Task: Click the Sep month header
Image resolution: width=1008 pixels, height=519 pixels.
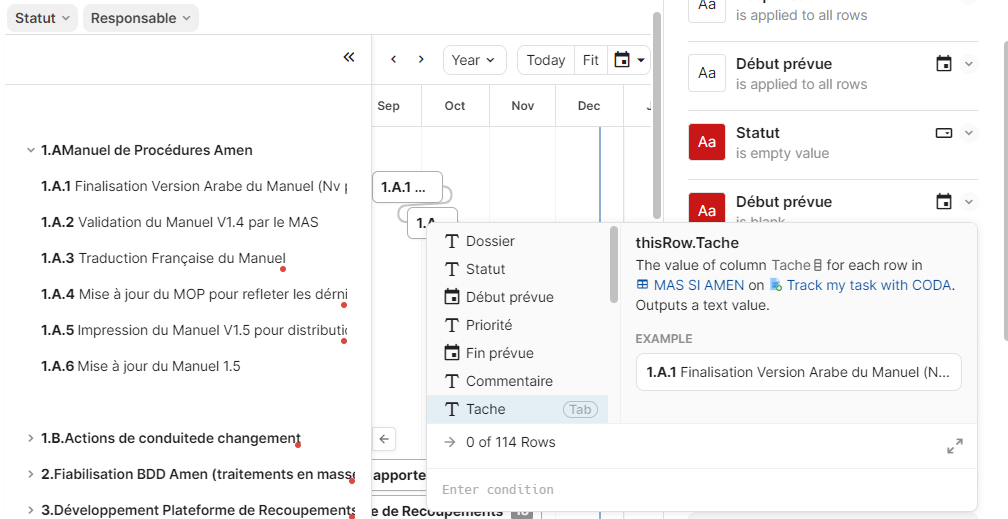Action: (x=388, y=105)
